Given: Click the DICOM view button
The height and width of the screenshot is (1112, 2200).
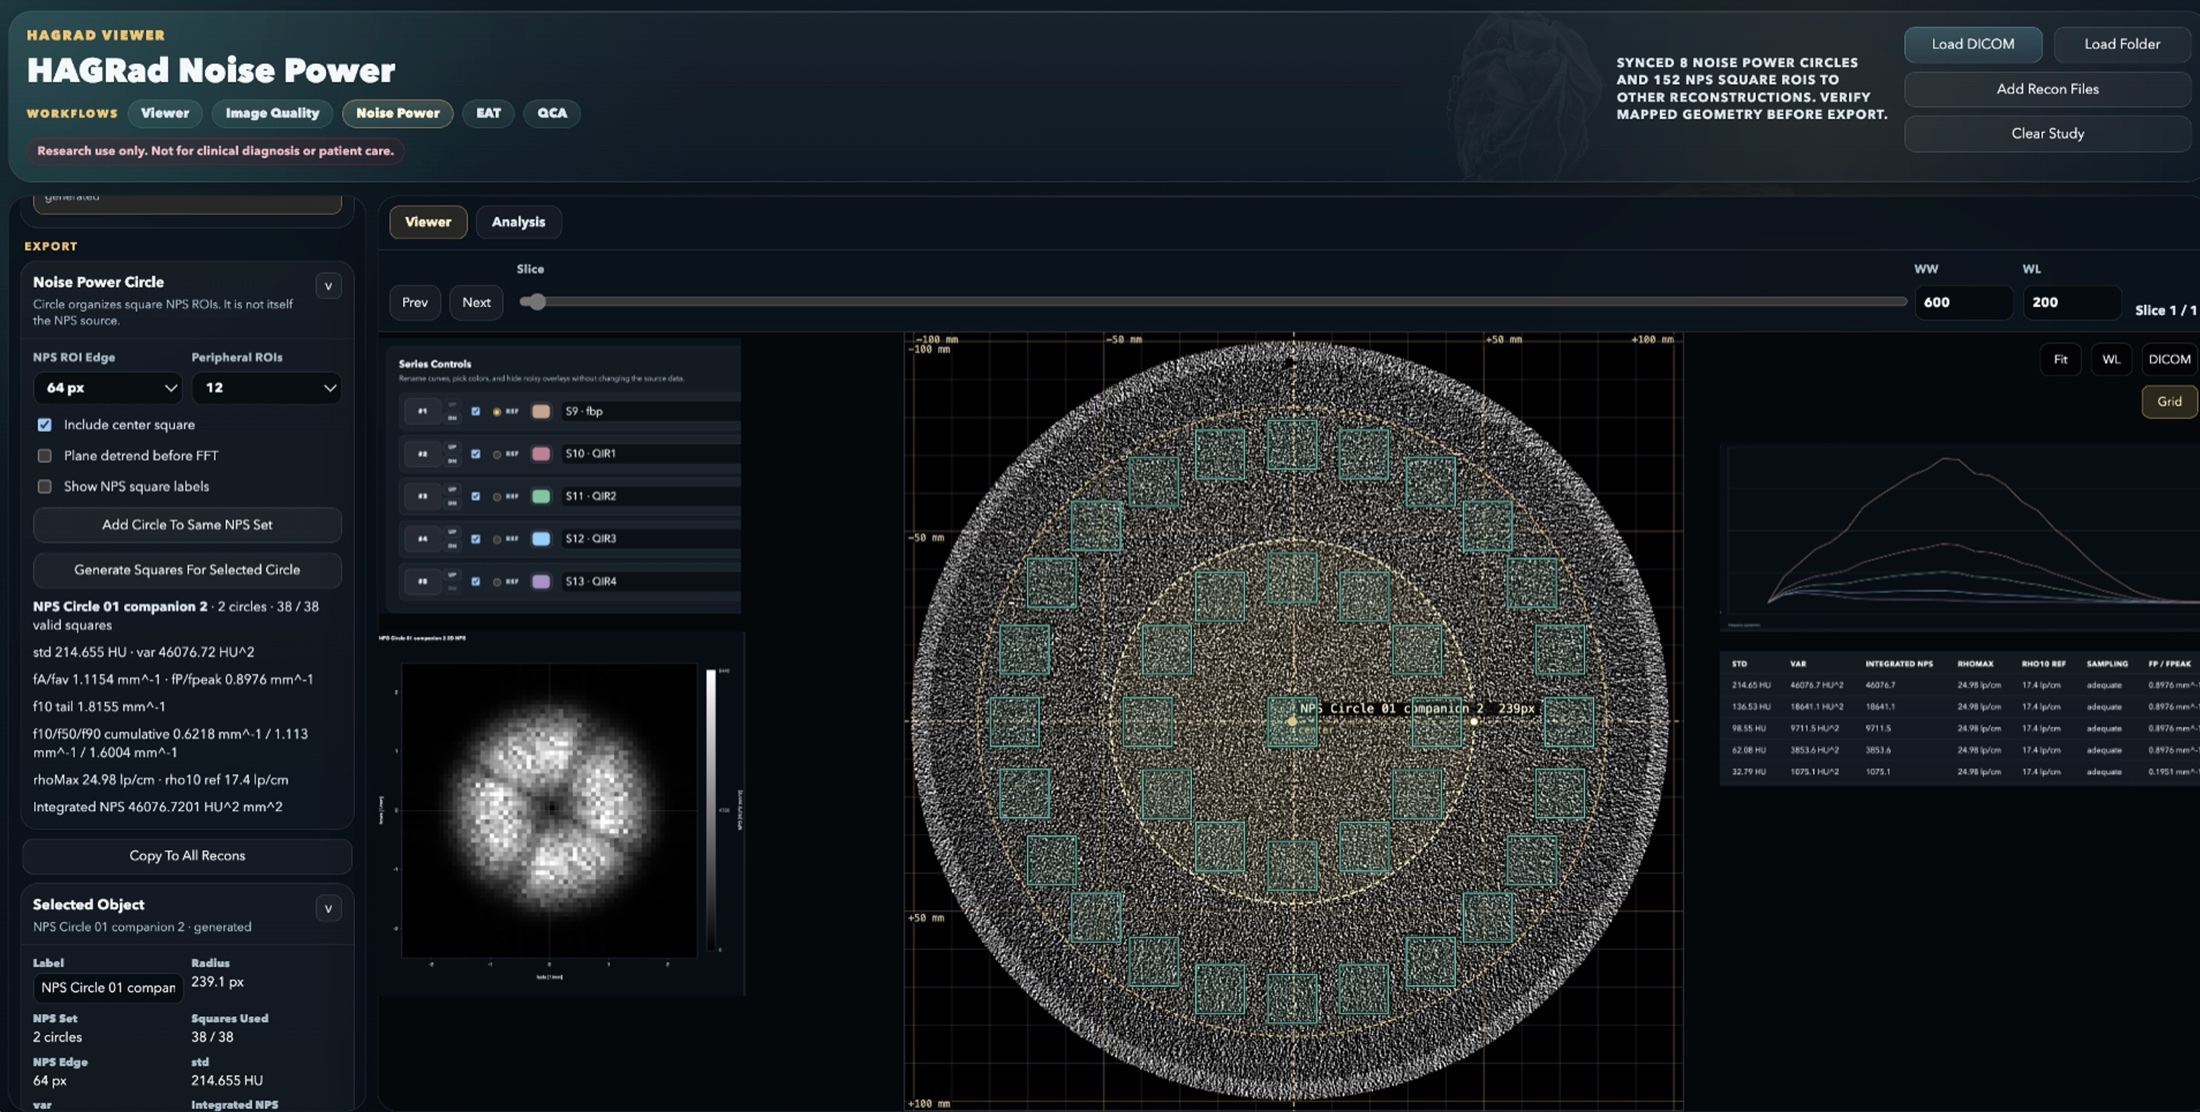Looking at the screenshot, I should (x=2169, y=360).
